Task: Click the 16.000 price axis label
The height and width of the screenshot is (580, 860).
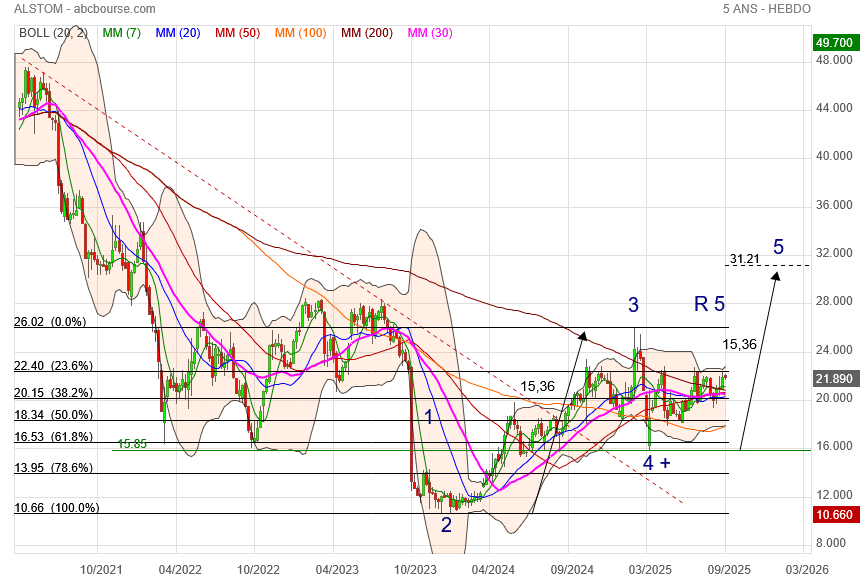Action: [834, 446]
